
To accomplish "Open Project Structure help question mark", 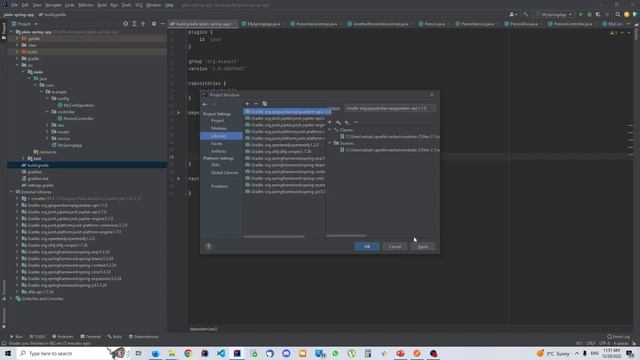I will pos(209,246).
